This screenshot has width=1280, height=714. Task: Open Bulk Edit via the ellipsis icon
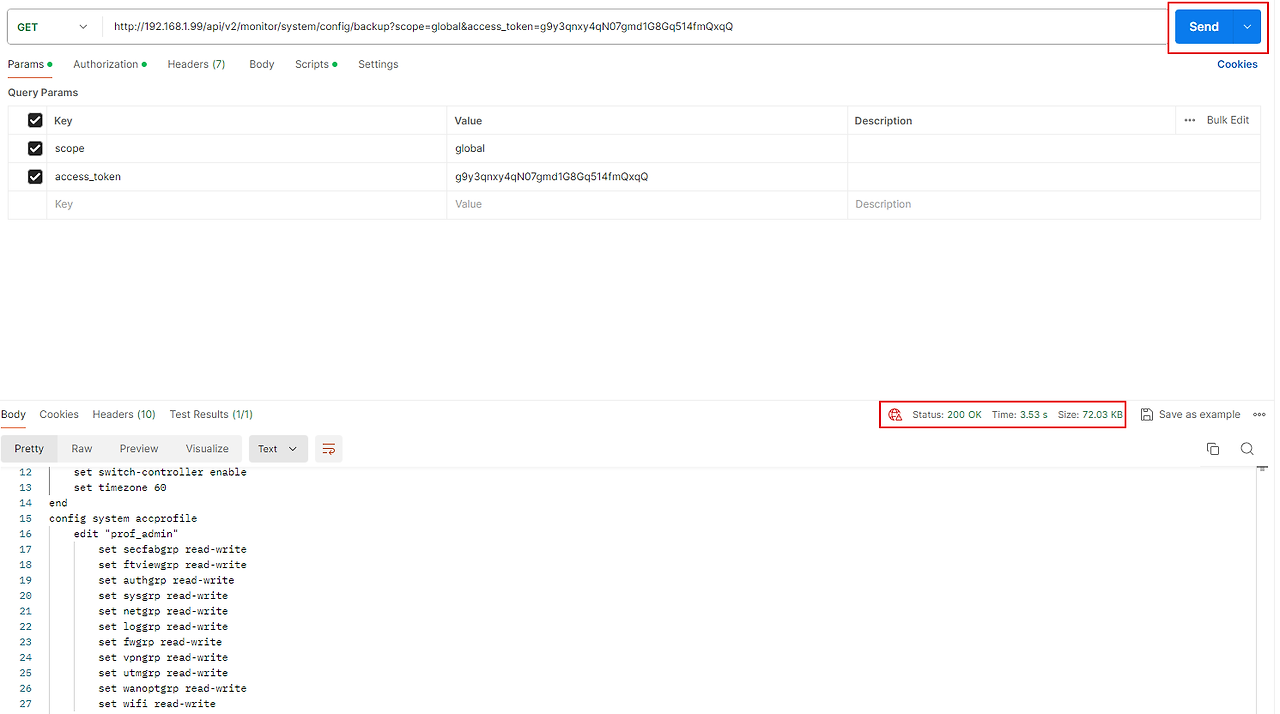(x=1189, y=120)
